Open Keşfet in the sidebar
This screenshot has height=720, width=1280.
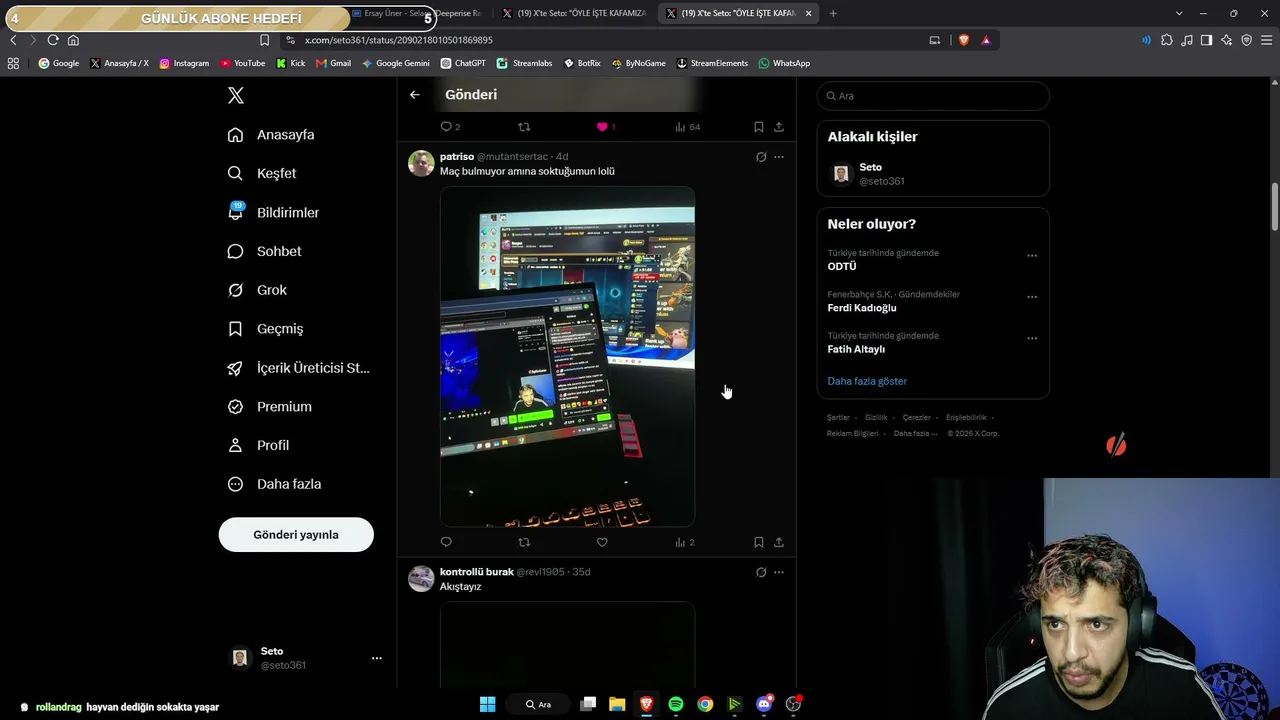(262, 173)
